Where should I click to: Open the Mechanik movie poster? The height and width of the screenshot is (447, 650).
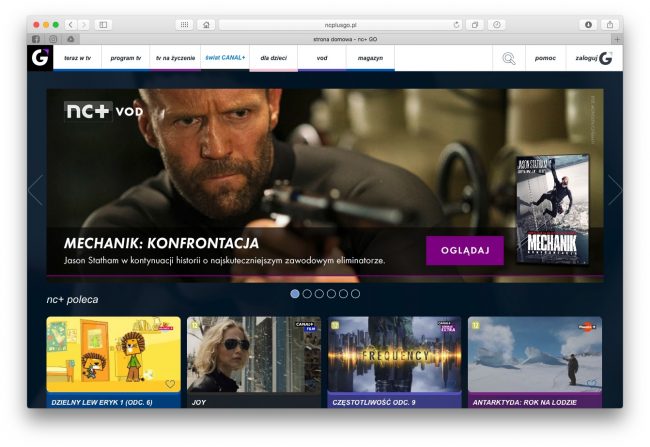(x=552, y=209)
